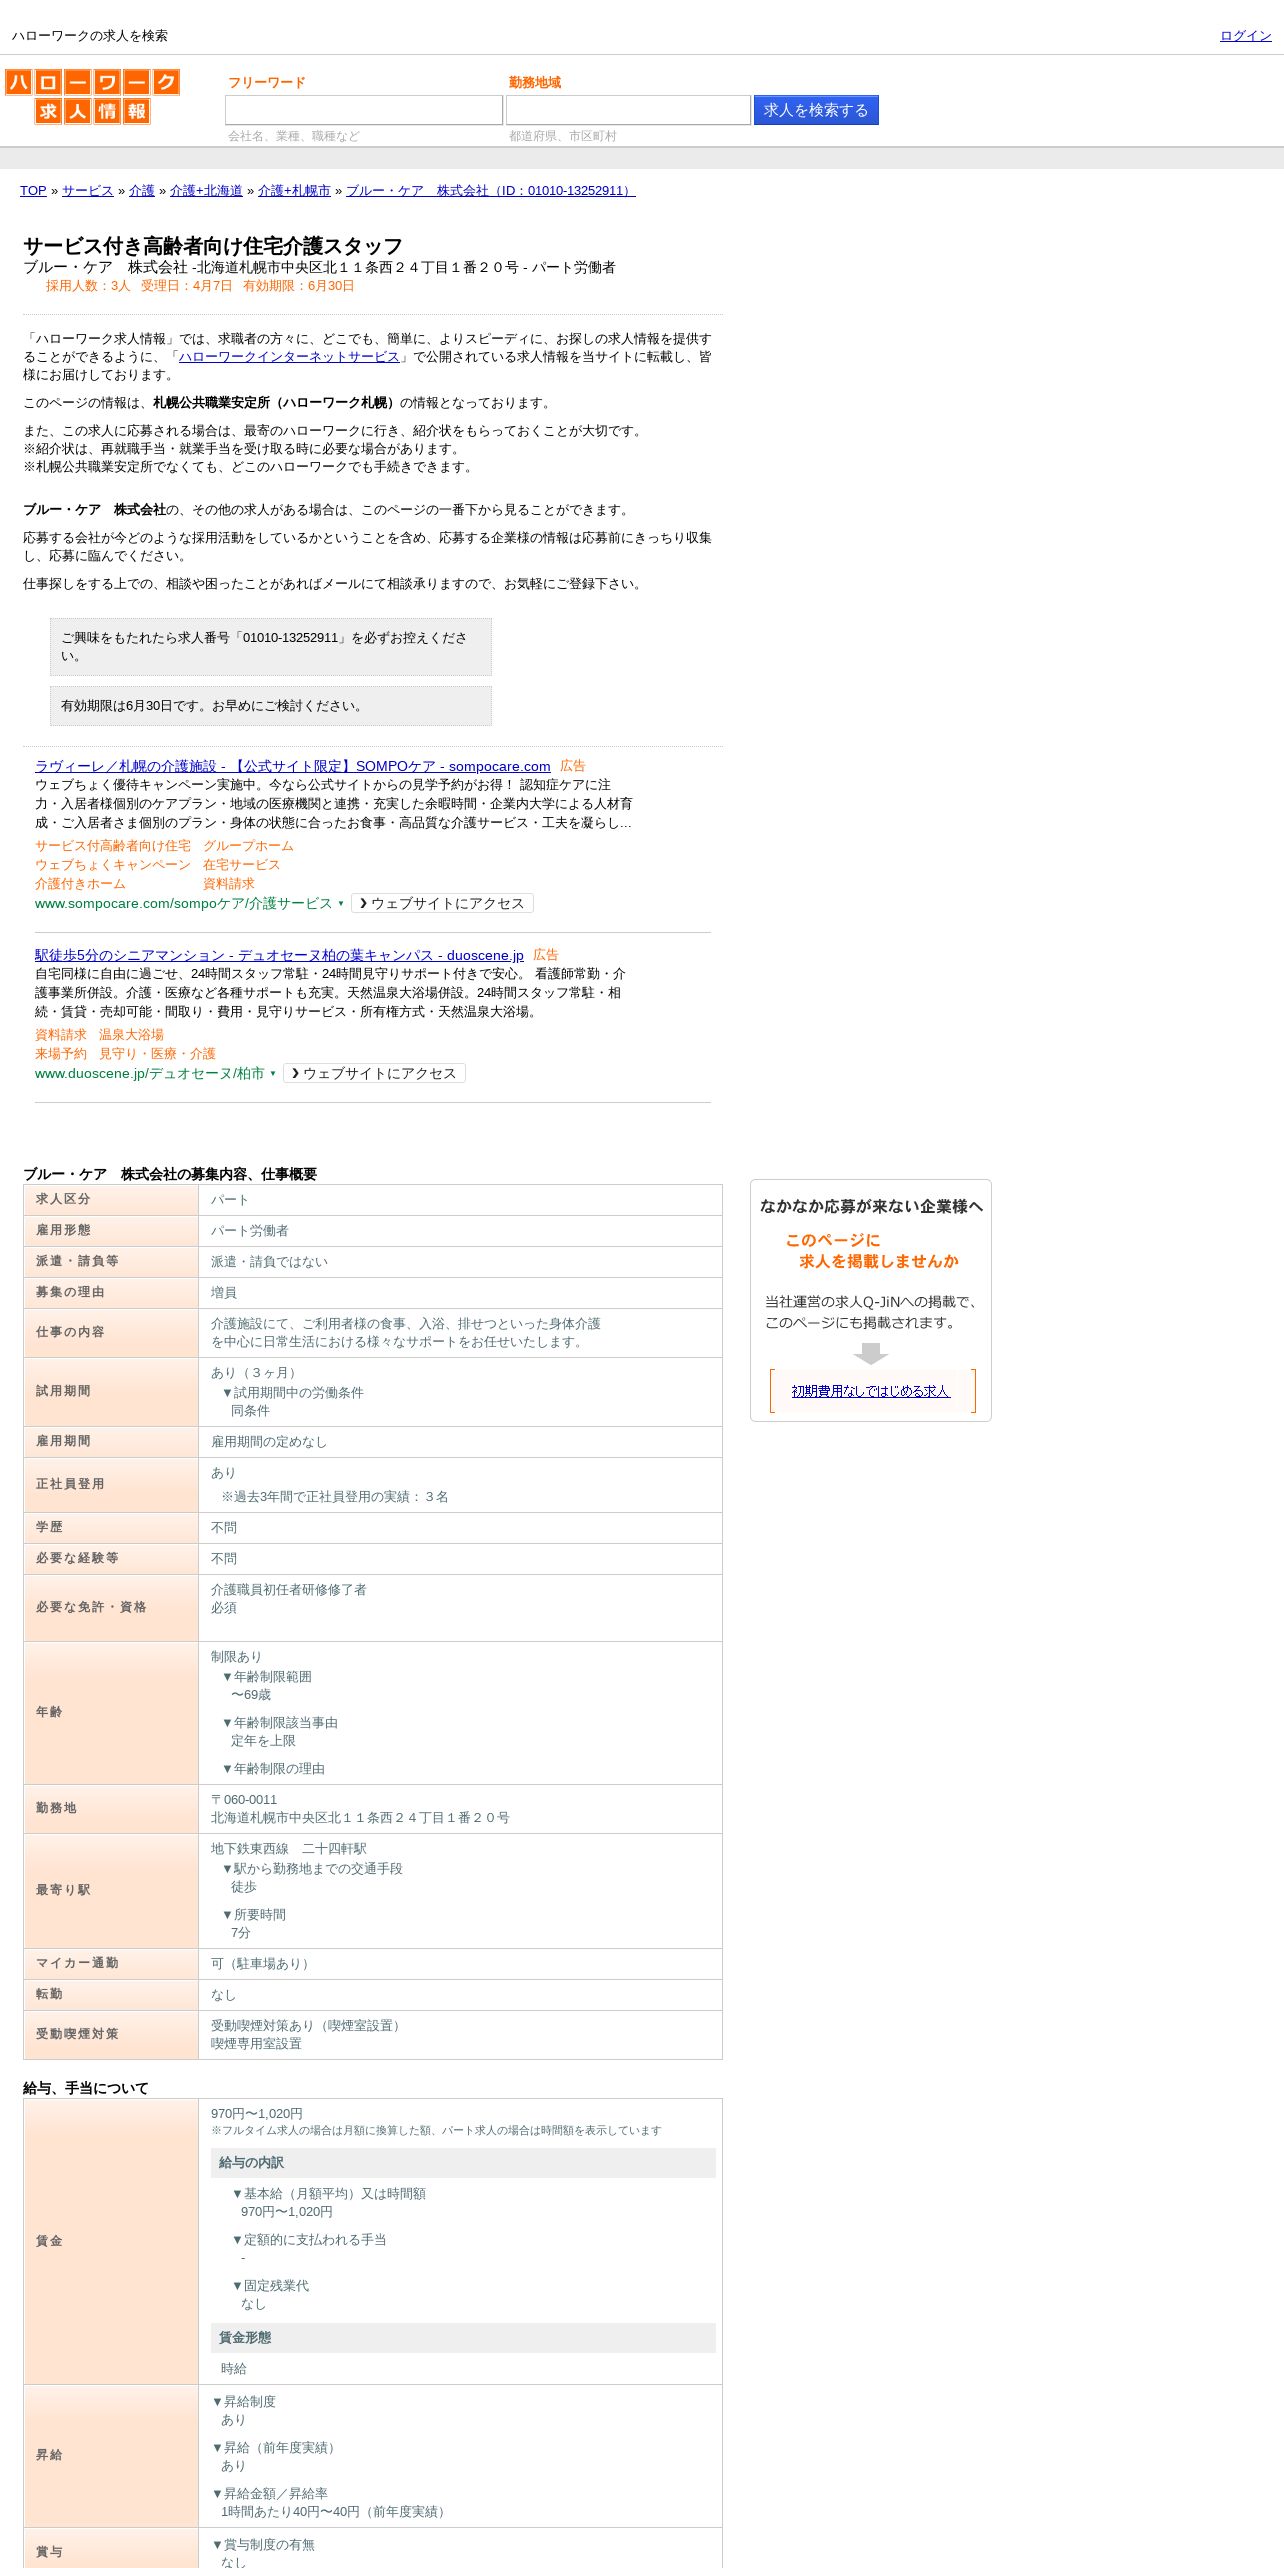Image resolution: width=1284 pixels, height=2568 pixels.
Task: Click サービス付高齢者向け住宅 ad sitelink
Action: point(113,846)
